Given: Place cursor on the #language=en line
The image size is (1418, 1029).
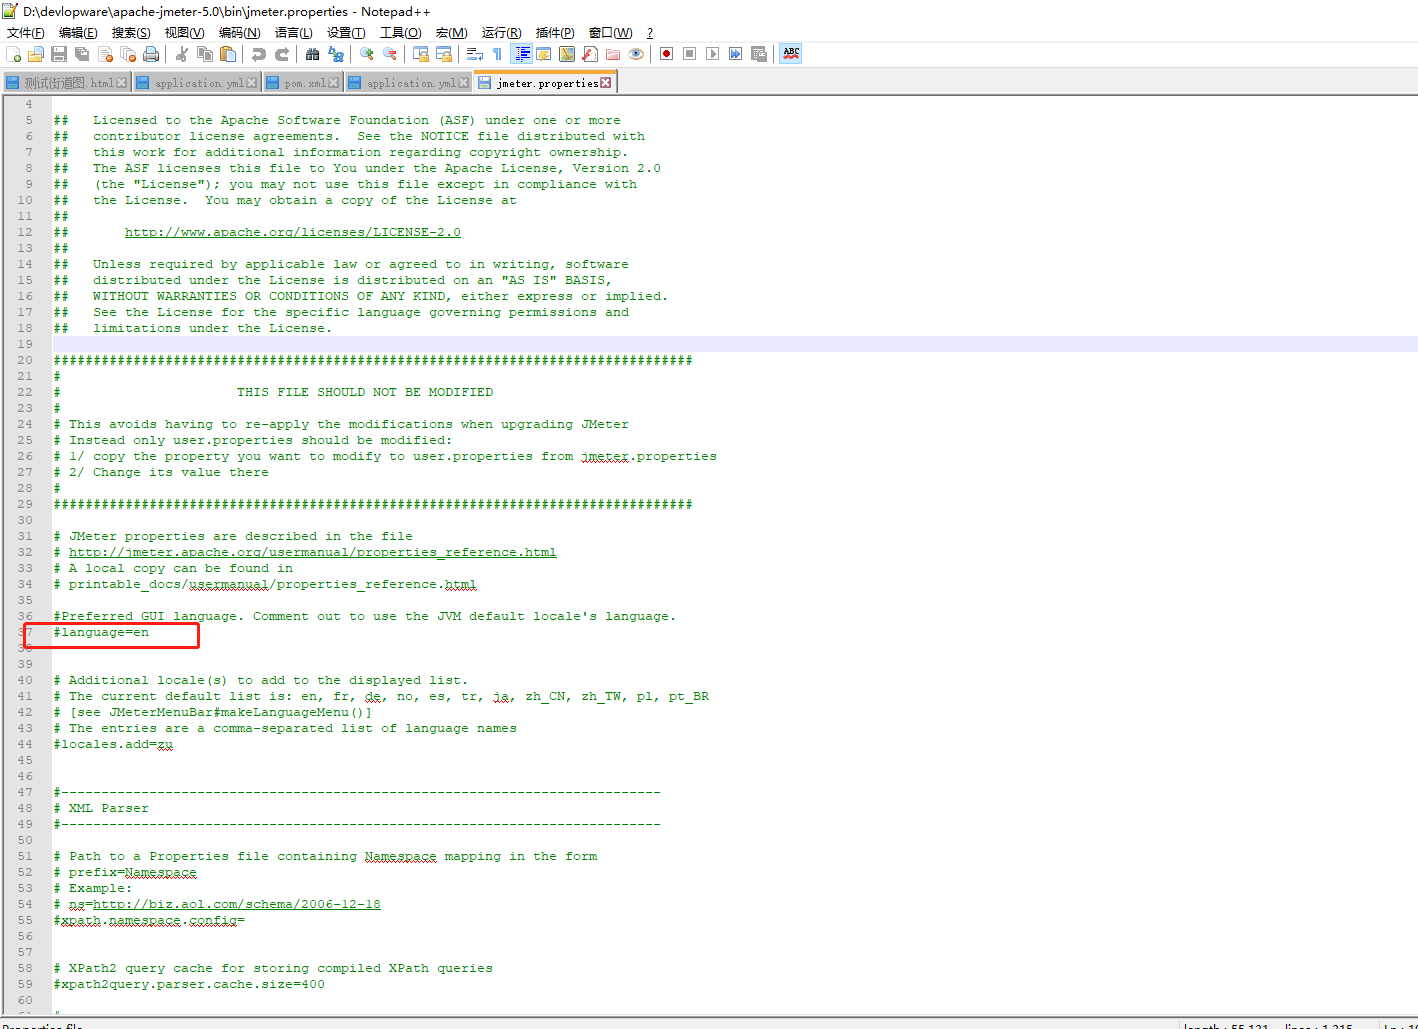Looking at the screenshot, I should [101, 632].
